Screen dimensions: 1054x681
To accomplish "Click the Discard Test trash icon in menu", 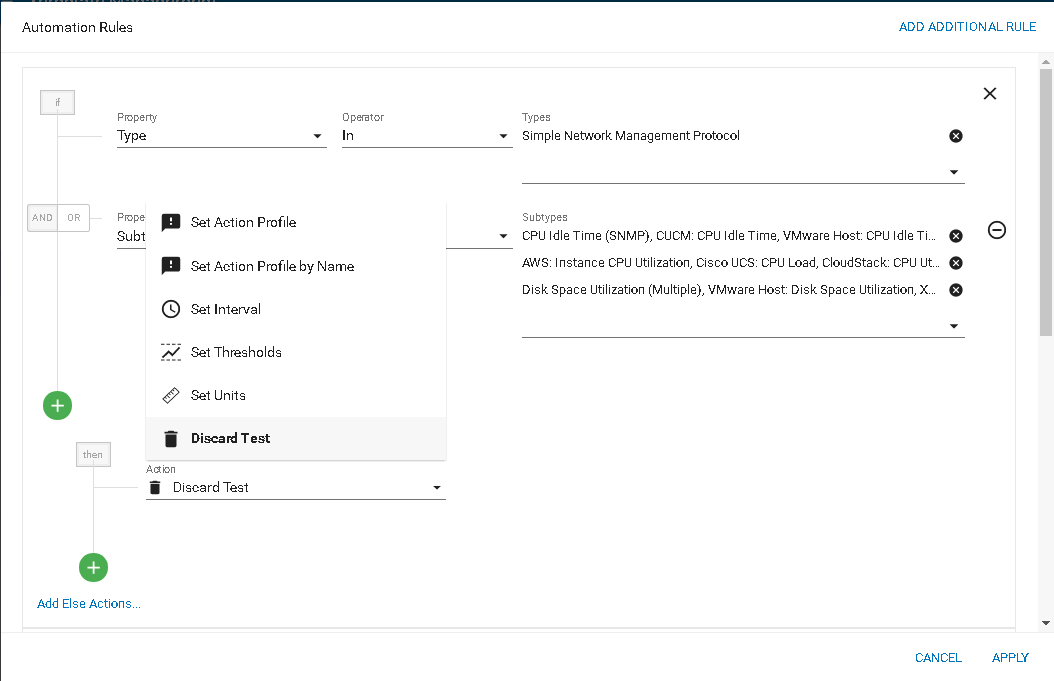I will pos(171,439).
